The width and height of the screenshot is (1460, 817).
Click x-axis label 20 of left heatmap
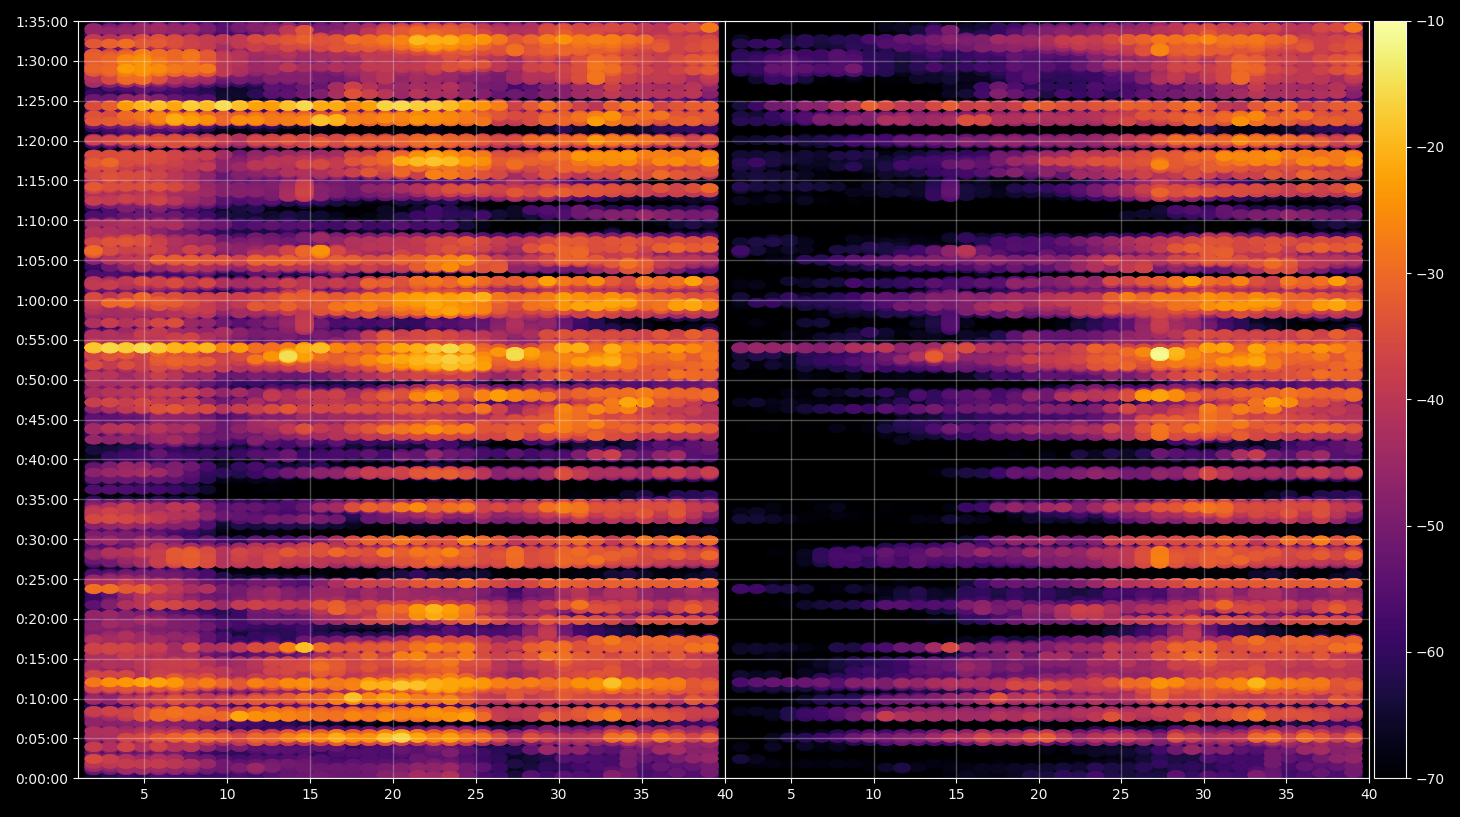393,795
